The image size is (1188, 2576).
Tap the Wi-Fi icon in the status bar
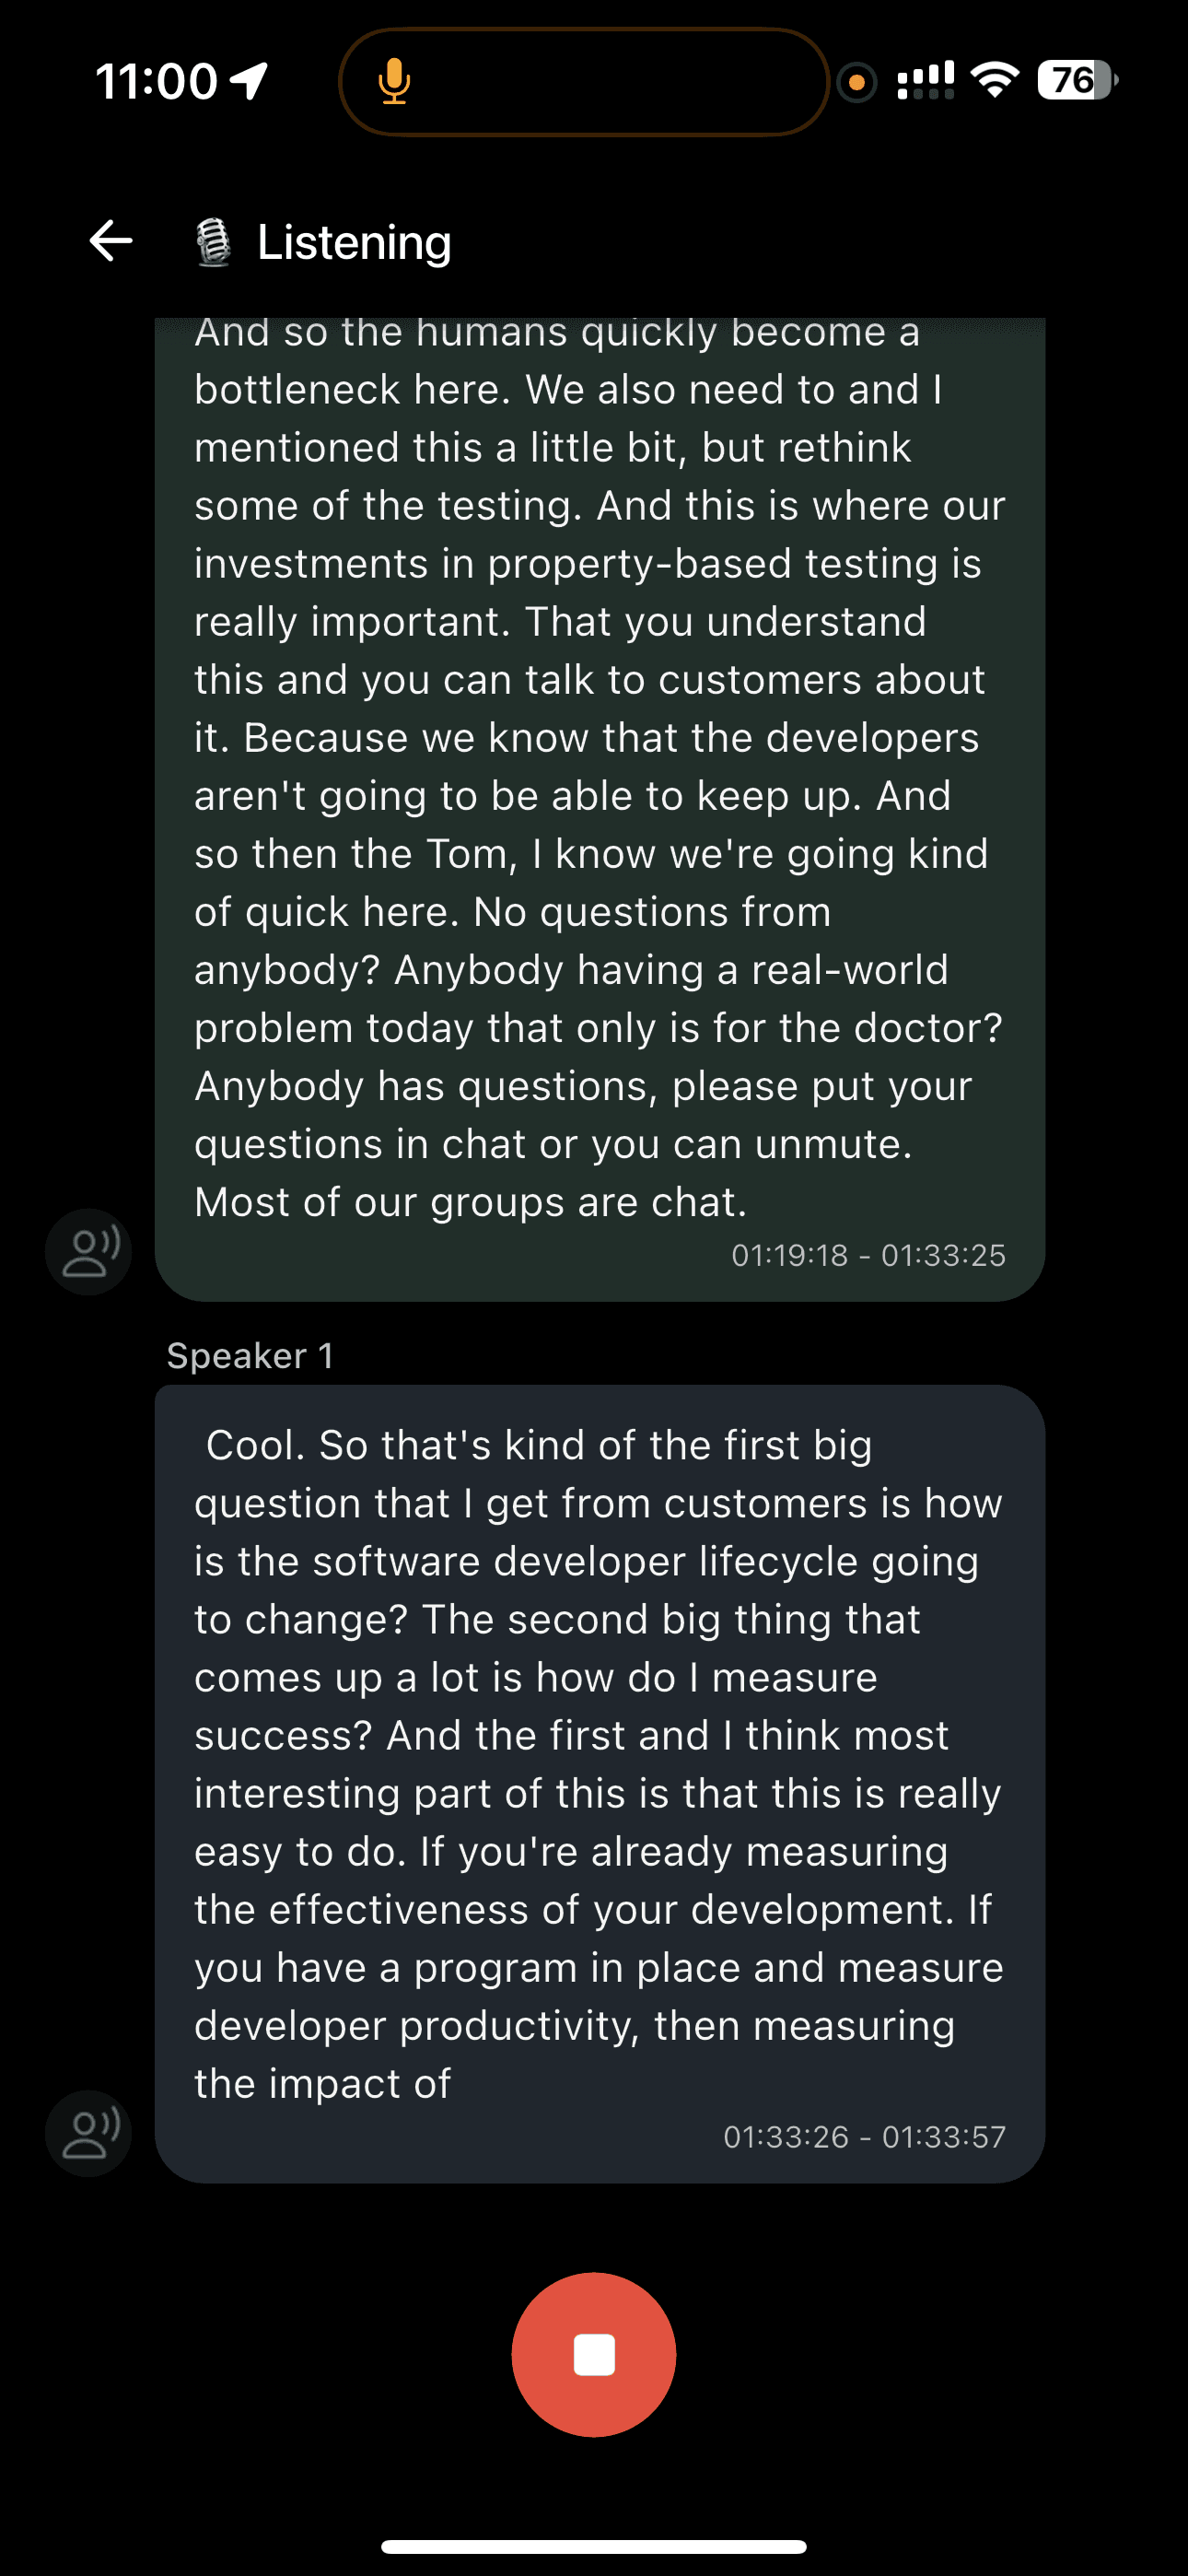(x=995, y=80)
